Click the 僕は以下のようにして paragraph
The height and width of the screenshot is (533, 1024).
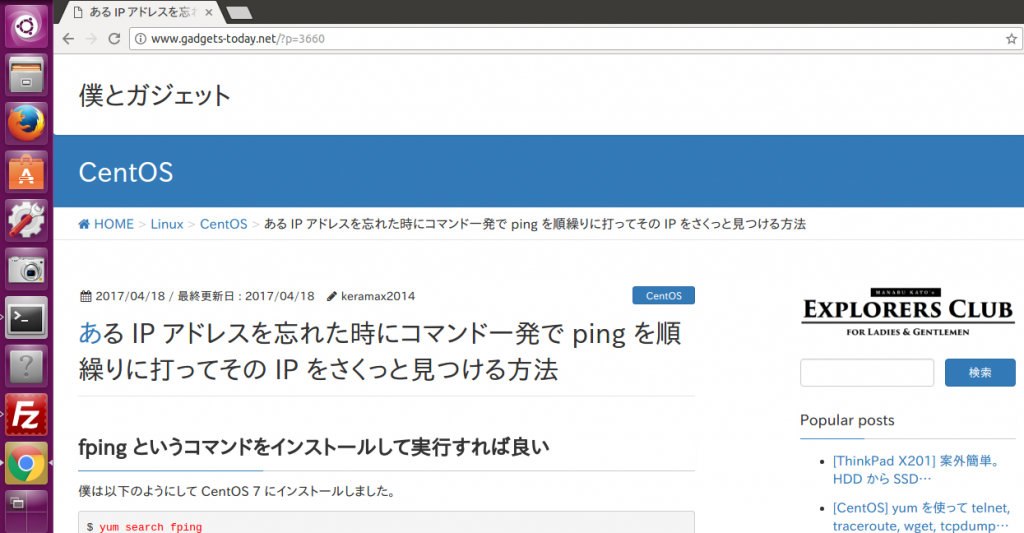238,491
